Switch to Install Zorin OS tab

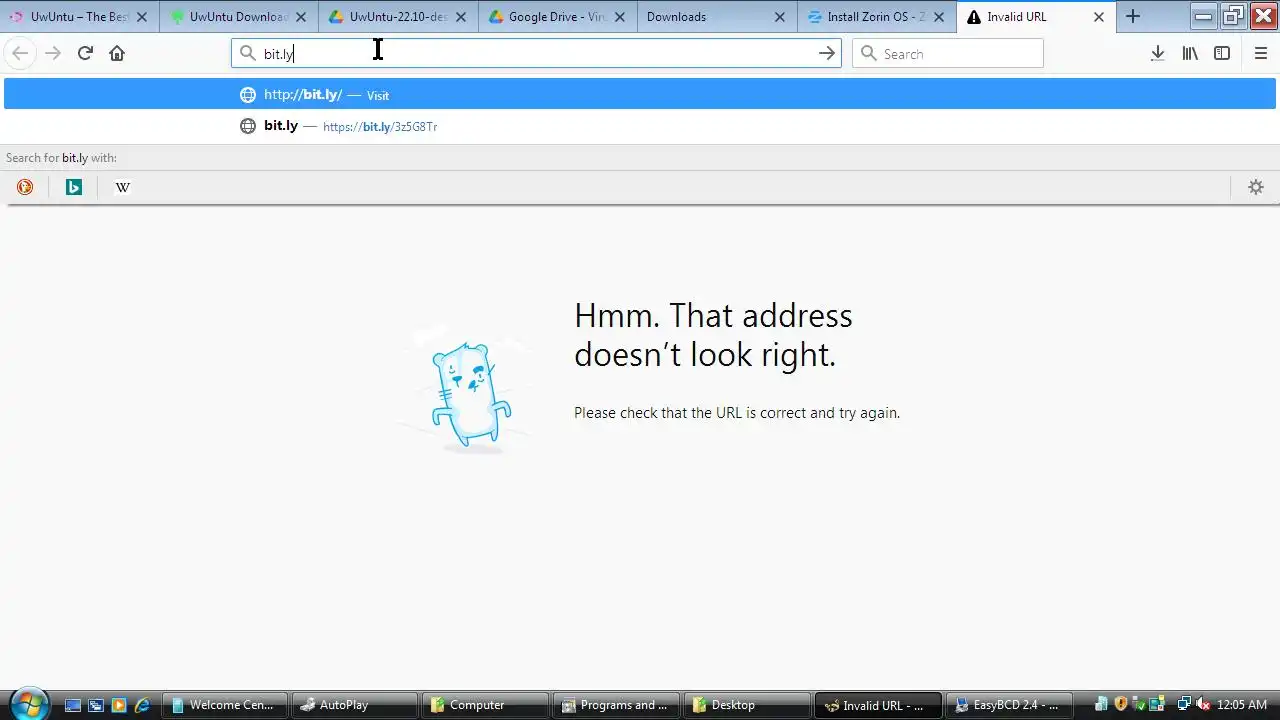(877, 17)
